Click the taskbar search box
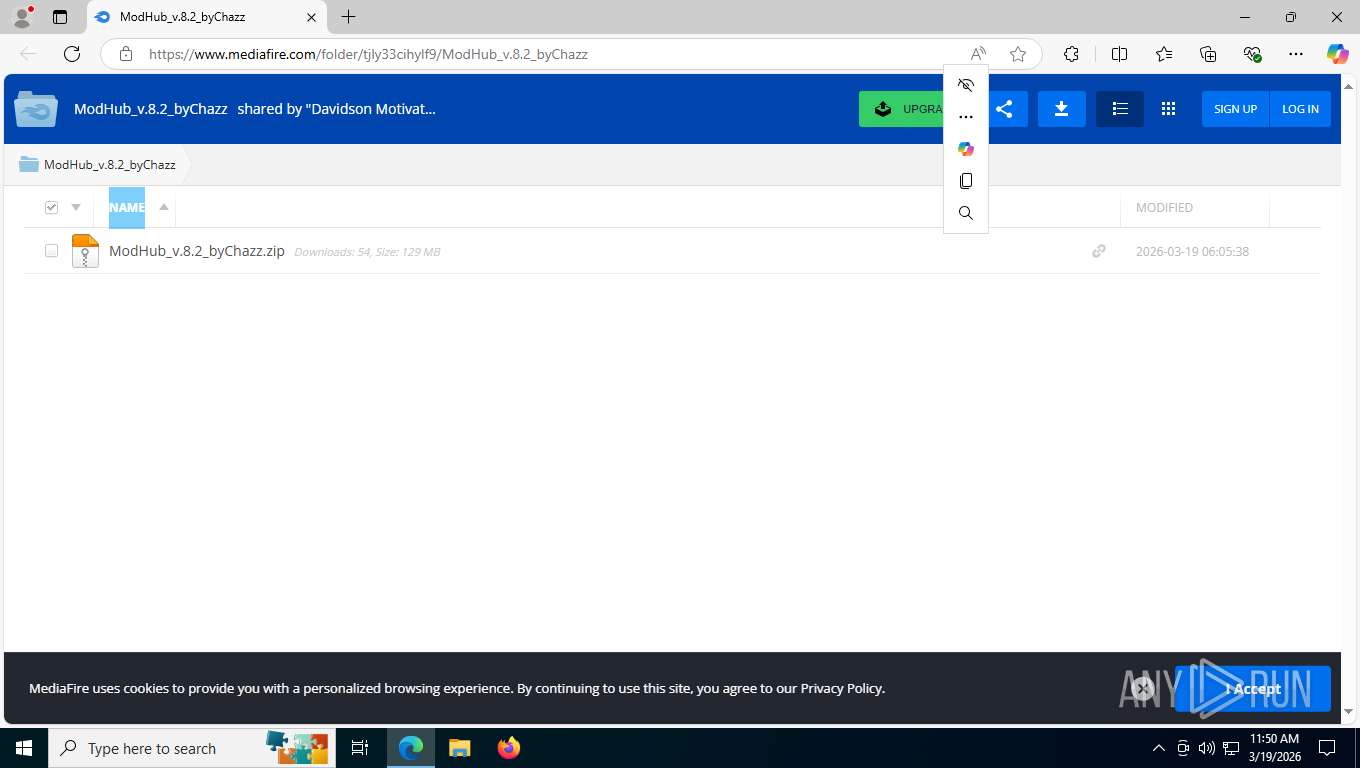1360x768 pixels. click(191, 748)
